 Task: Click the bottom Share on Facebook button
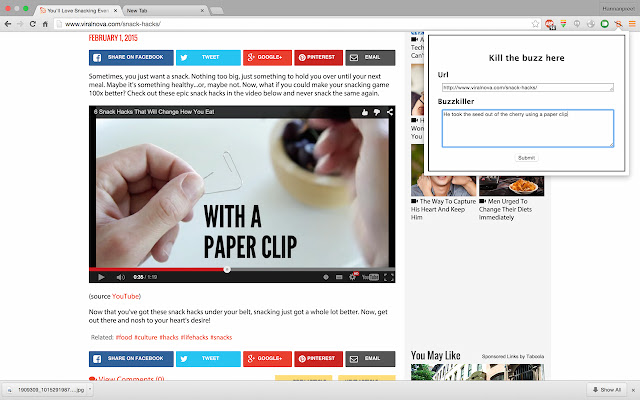131,359
